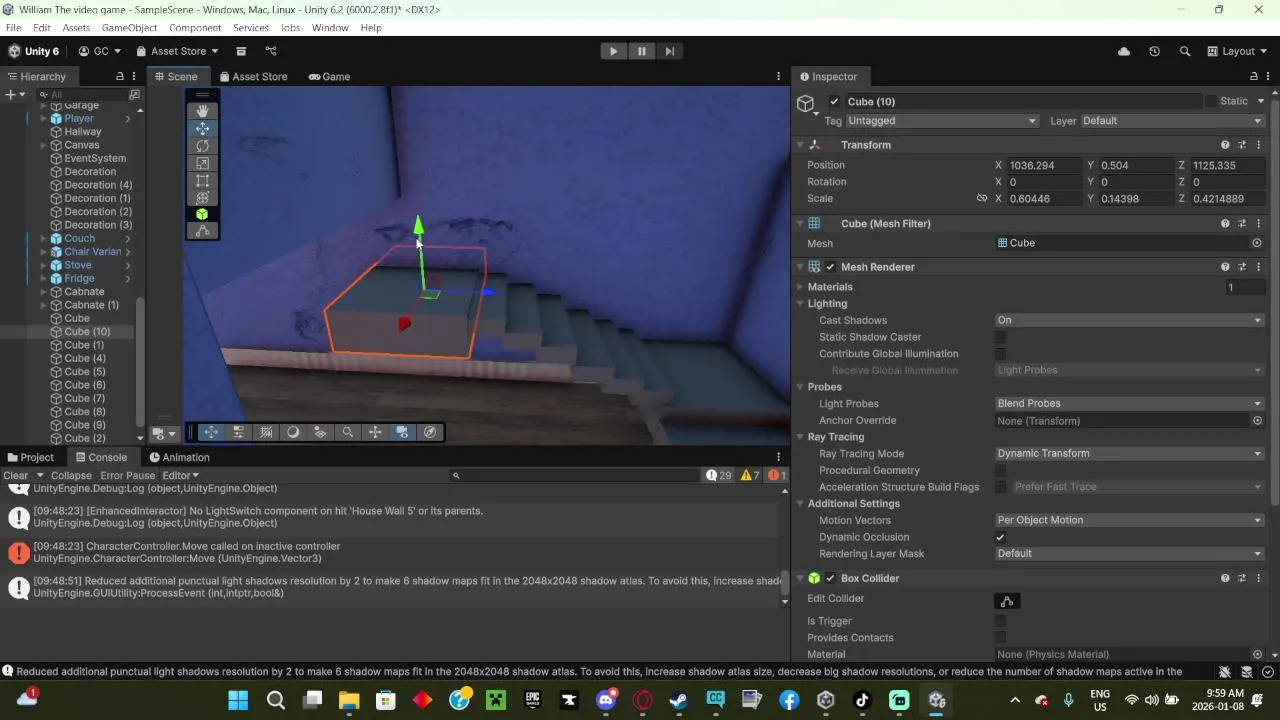The image size is (1280, 720).
Task: Open the Cast Shadows dropdown
Action: click(1129, 320)
